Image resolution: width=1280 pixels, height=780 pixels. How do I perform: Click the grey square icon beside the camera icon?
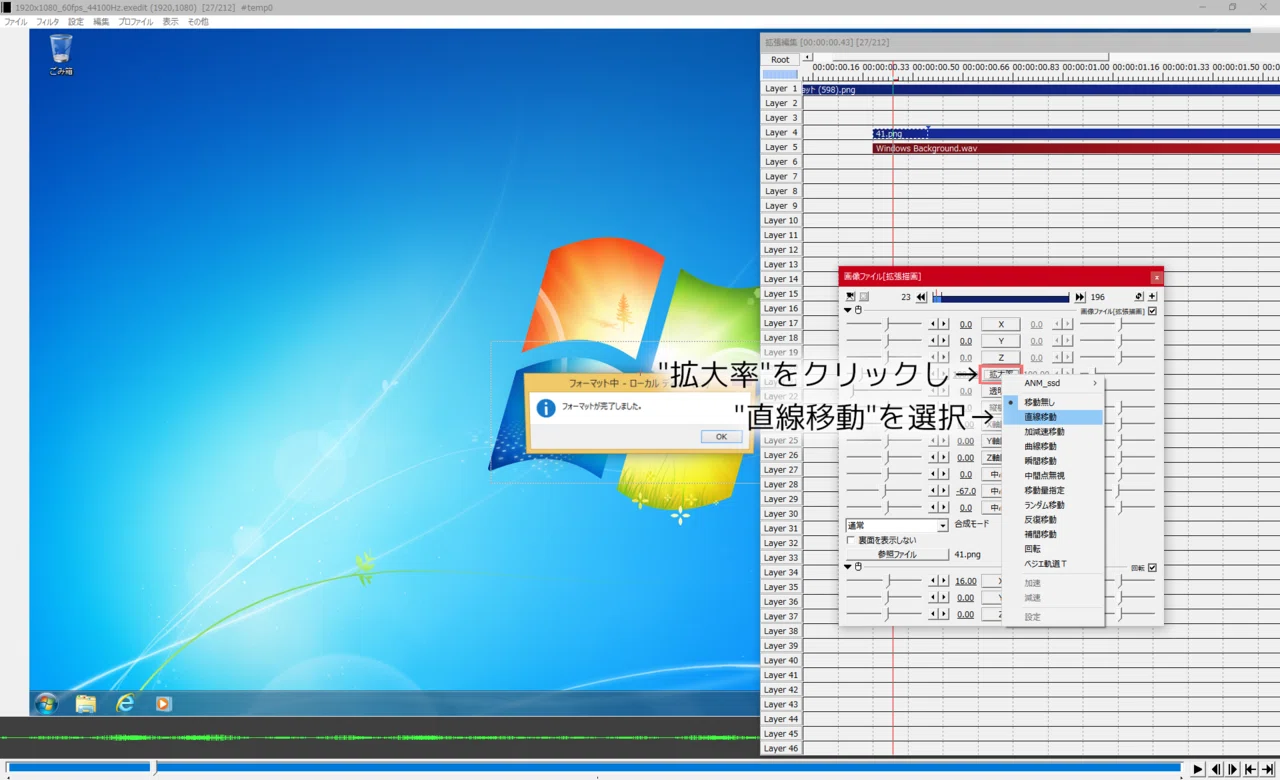[x=864, y=297]
